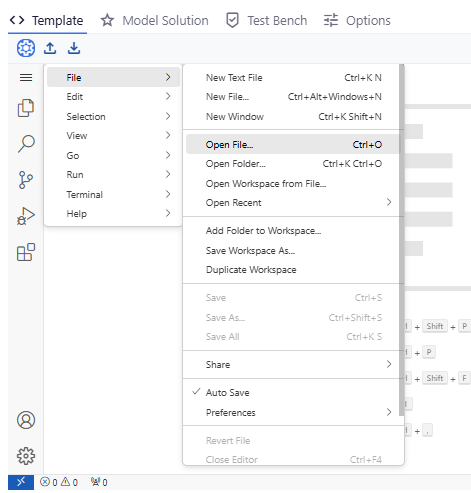
Task: Open the Extensions blocks icon
Action: pyautogui.click(x=26, y=252)
